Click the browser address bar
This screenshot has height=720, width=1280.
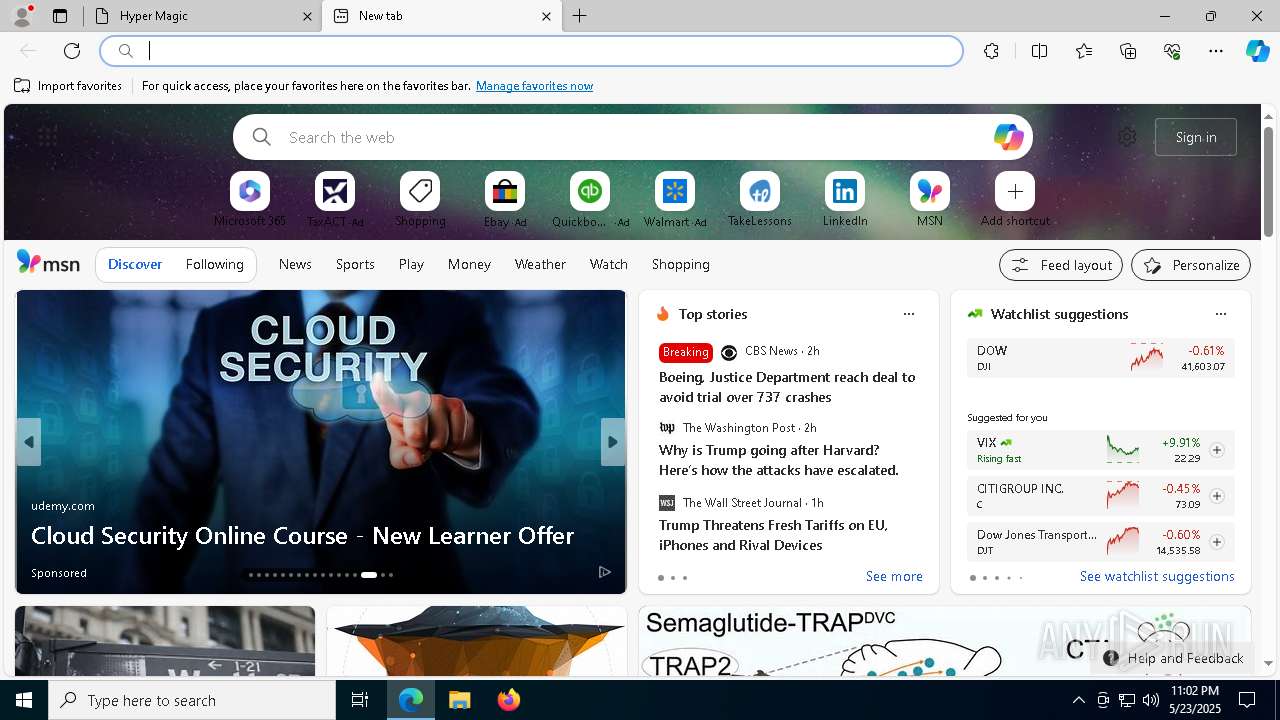[531, 51]
